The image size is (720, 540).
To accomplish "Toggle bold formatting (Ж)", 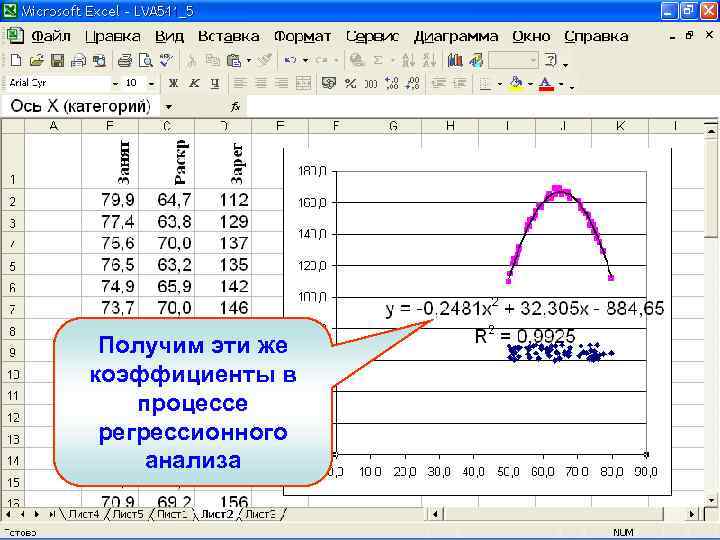I will (173, 83).
